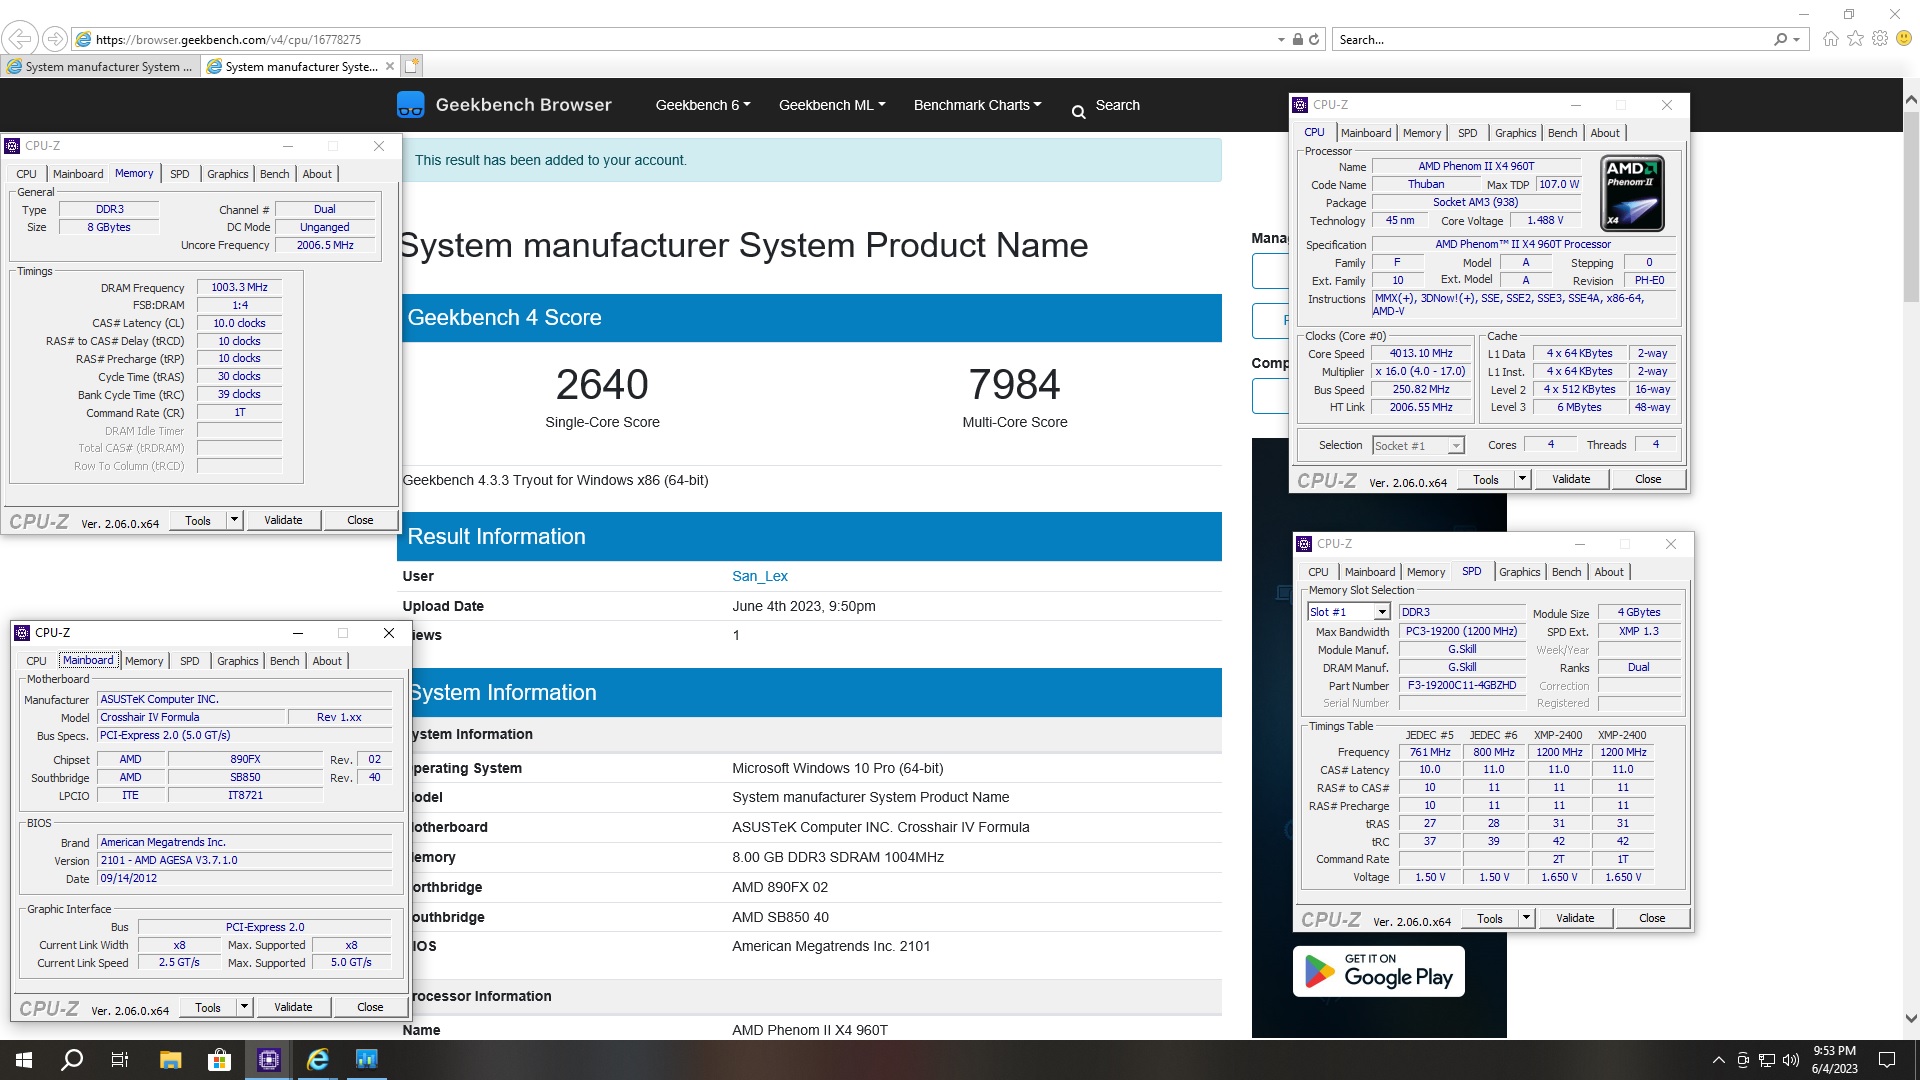The image size is (1920, 1080).
Task: Click Validate in CPU window
Action: pos(1571,479)
